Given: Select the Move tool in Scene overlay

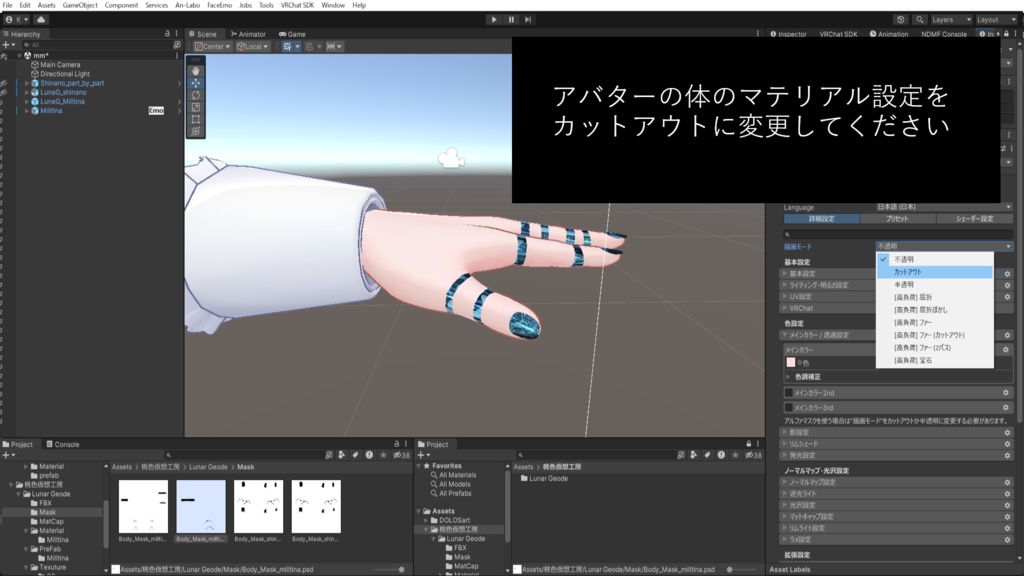Looking at the screenshot, I should pyautogui.click(x=195, y=83).
